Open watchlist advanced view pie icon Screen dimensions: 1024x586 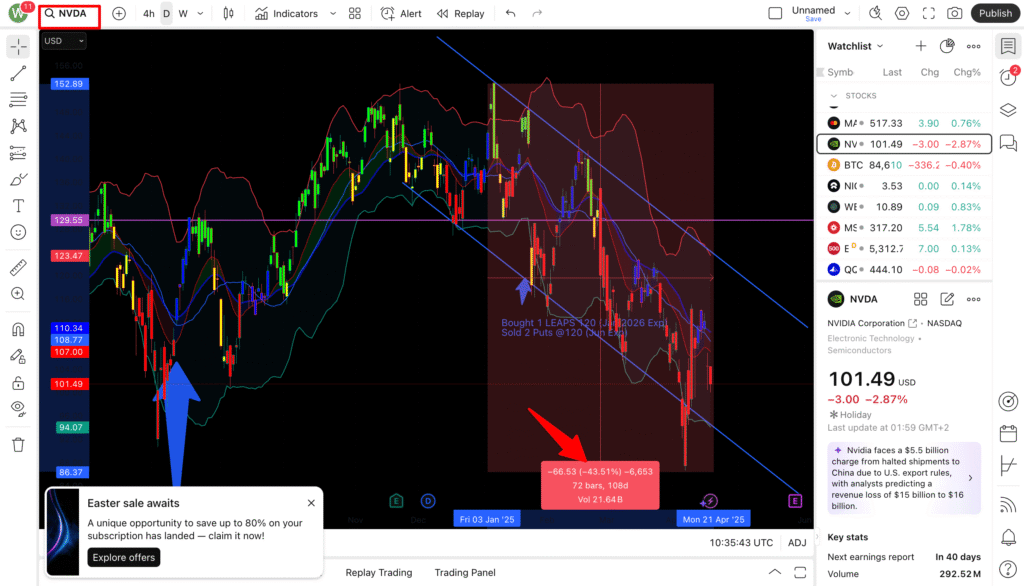[x=947, y=46]
